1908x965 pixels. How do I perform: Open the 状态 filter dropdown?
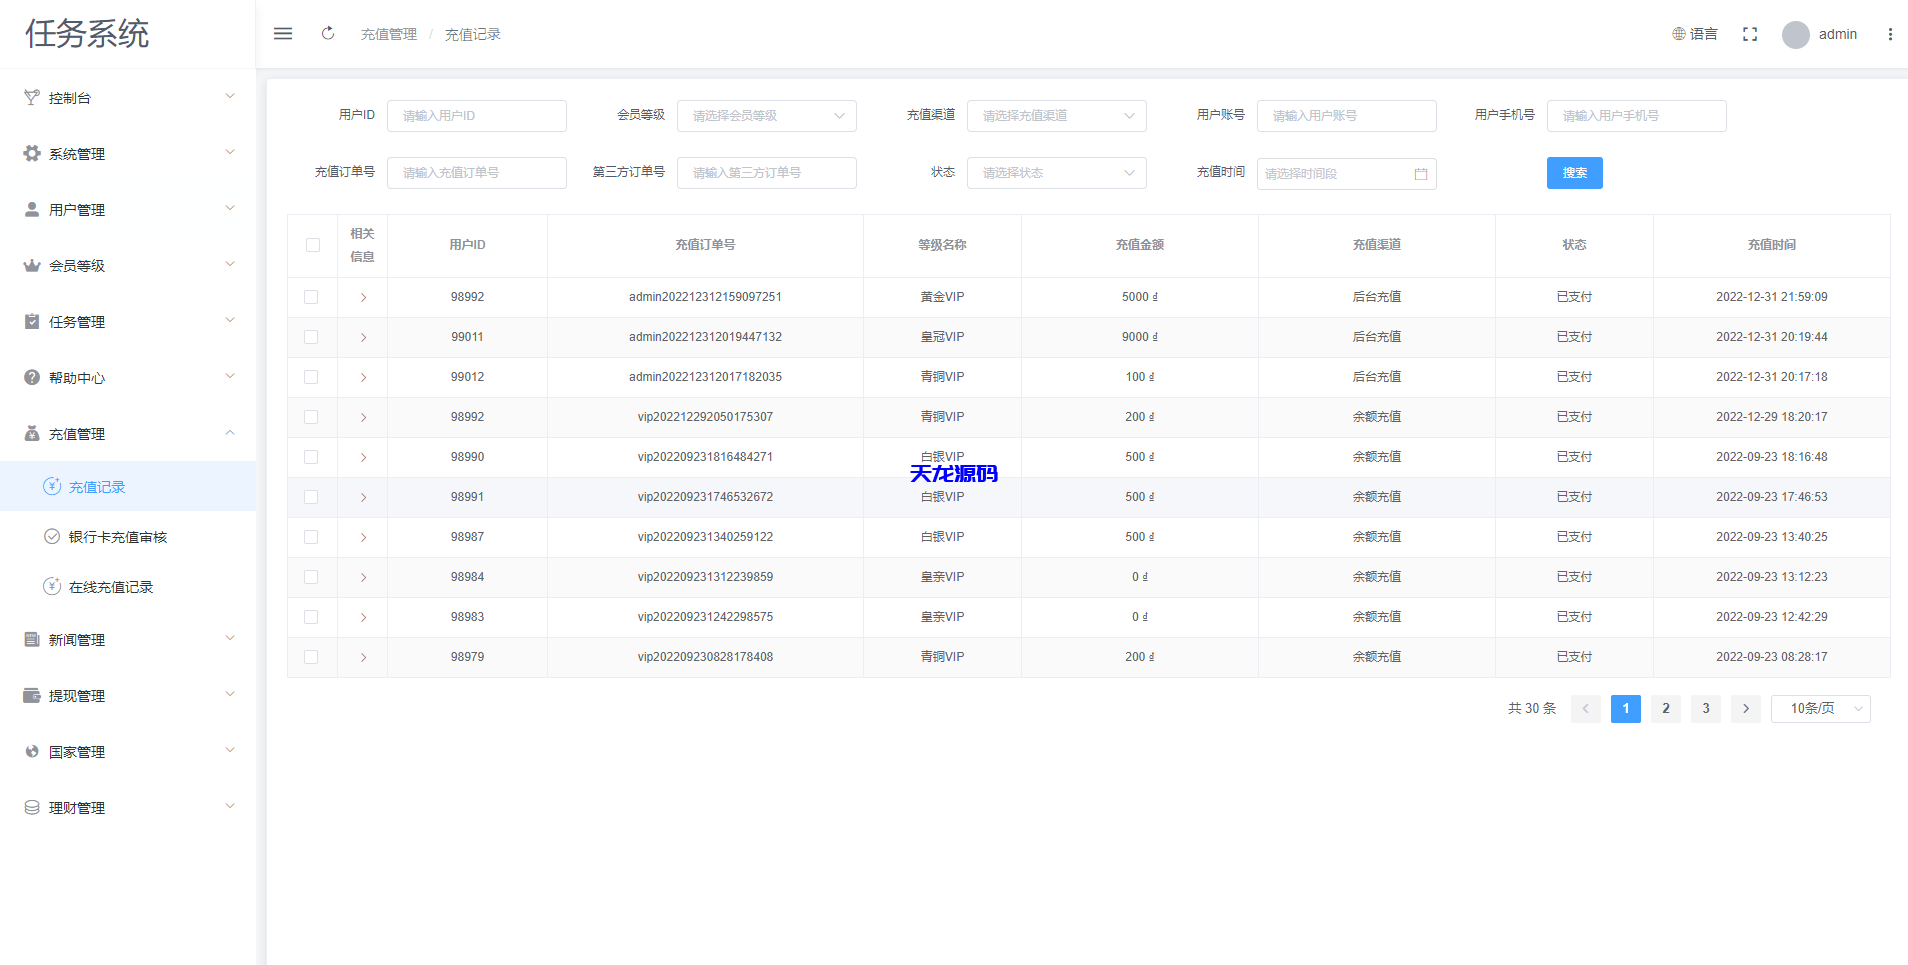click(x=1057, y=173)
